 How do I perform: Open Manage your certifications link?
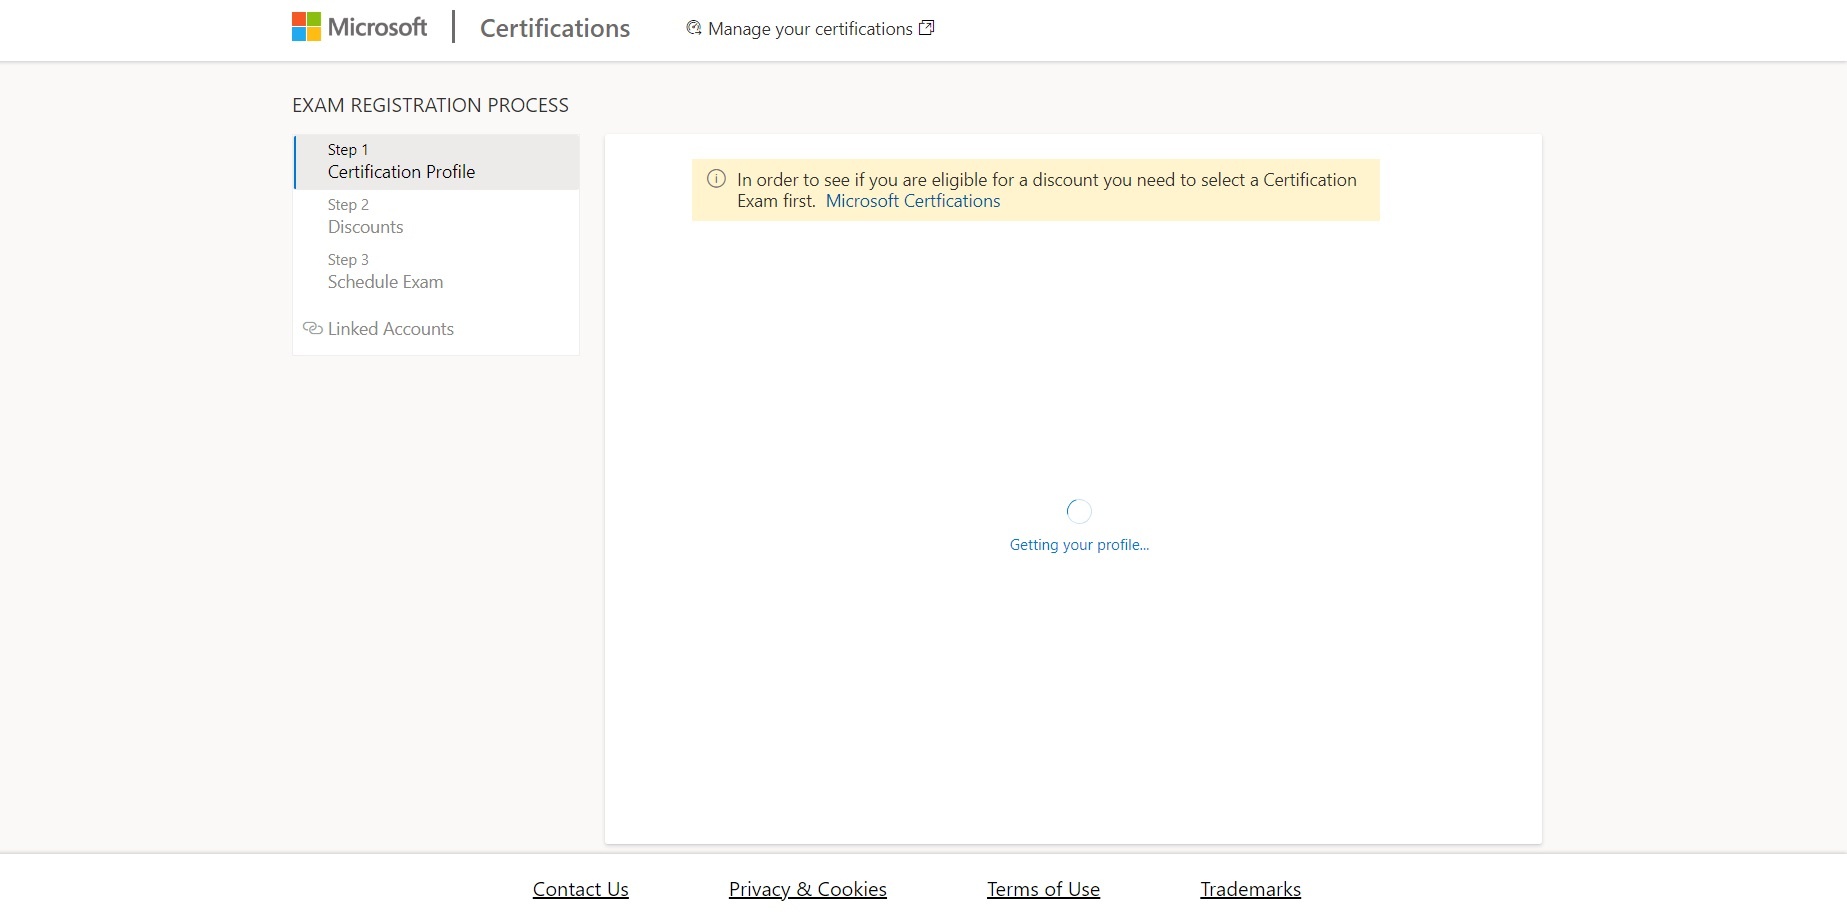tap(810, 29)
